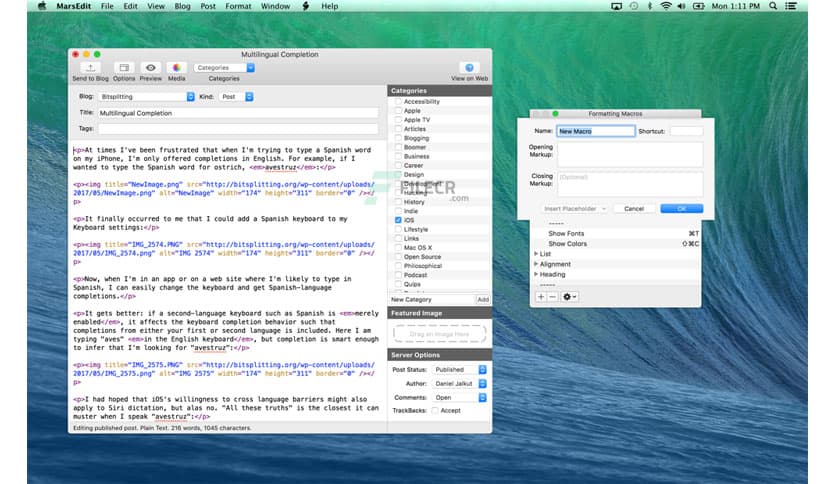Open the Blog selection dropdown
Screen dimensions: 836x484
click(146, 97)
